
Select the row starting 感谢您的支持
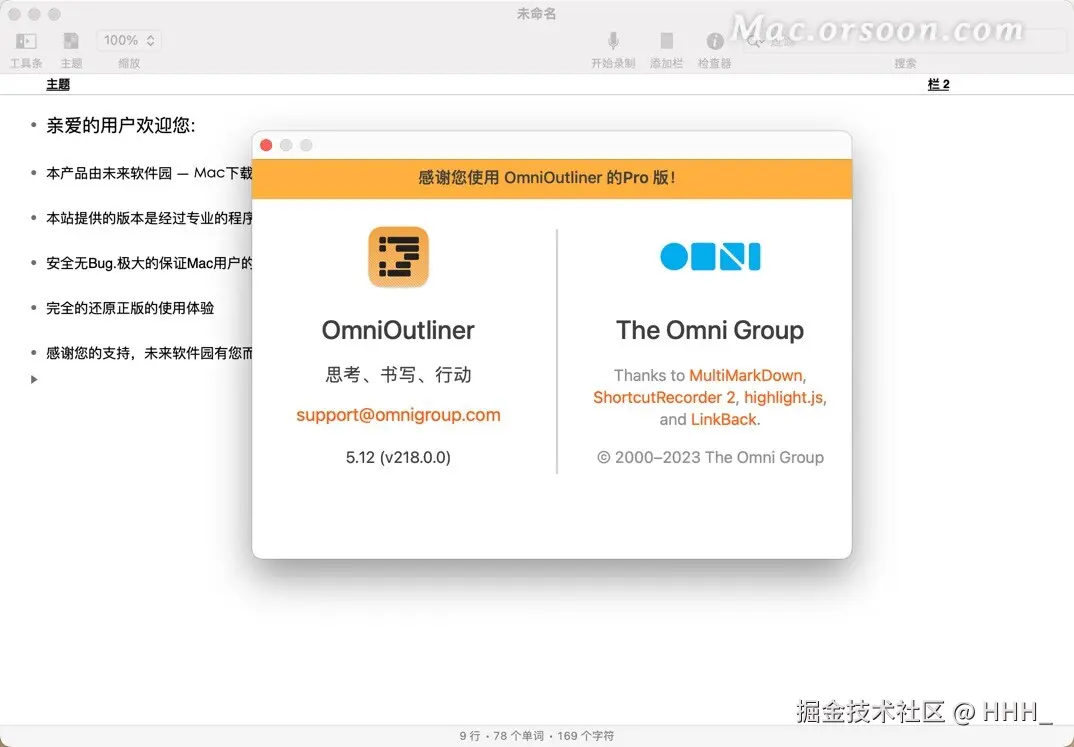click(x=149, y=353)
